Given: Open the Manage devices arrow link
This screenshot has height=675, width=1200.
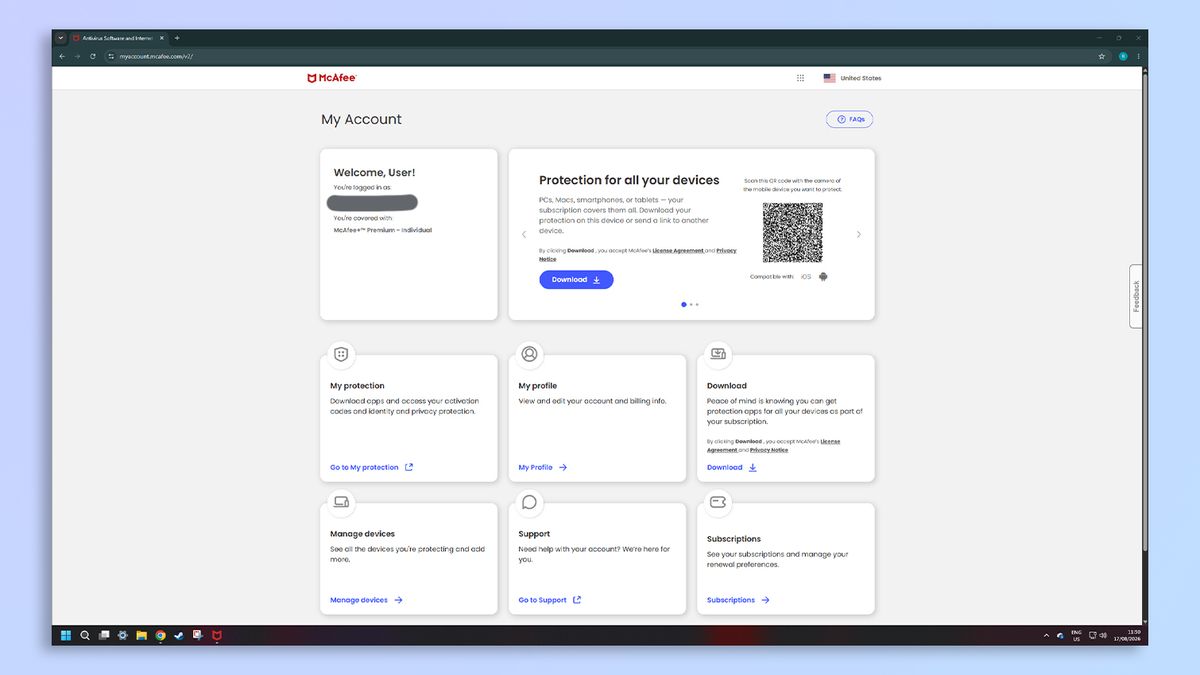Looking at the screenshot, I should pos(367,600).
